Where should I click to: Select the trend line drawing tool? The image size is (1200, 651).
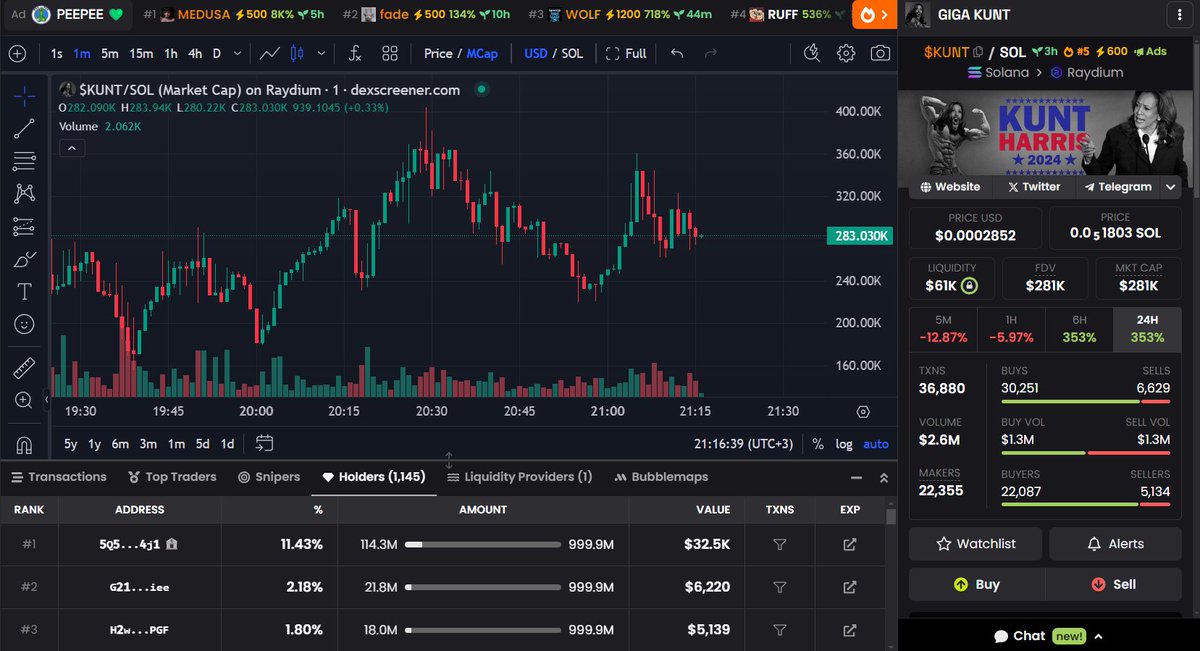click(x=25, y=128)
